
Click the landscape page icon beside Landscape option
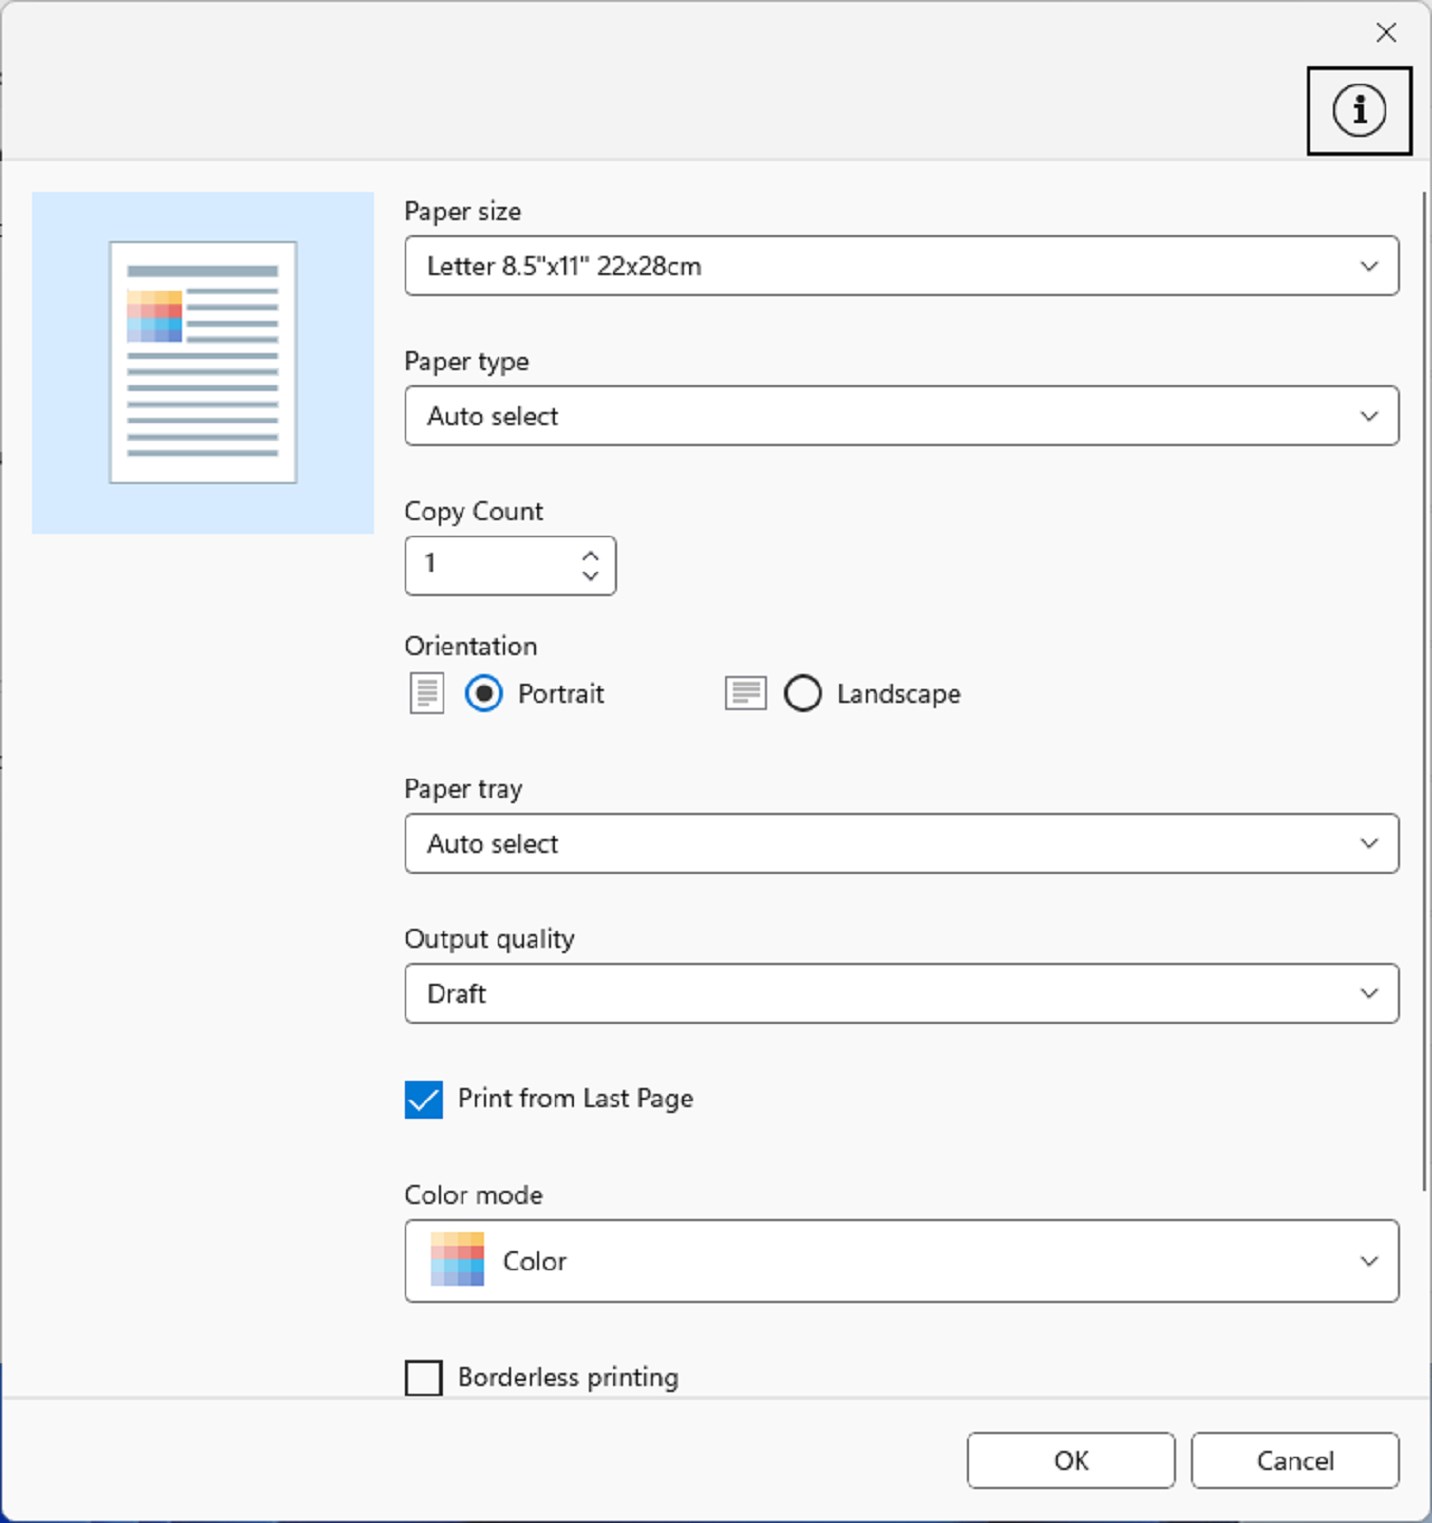click(745, 693)
